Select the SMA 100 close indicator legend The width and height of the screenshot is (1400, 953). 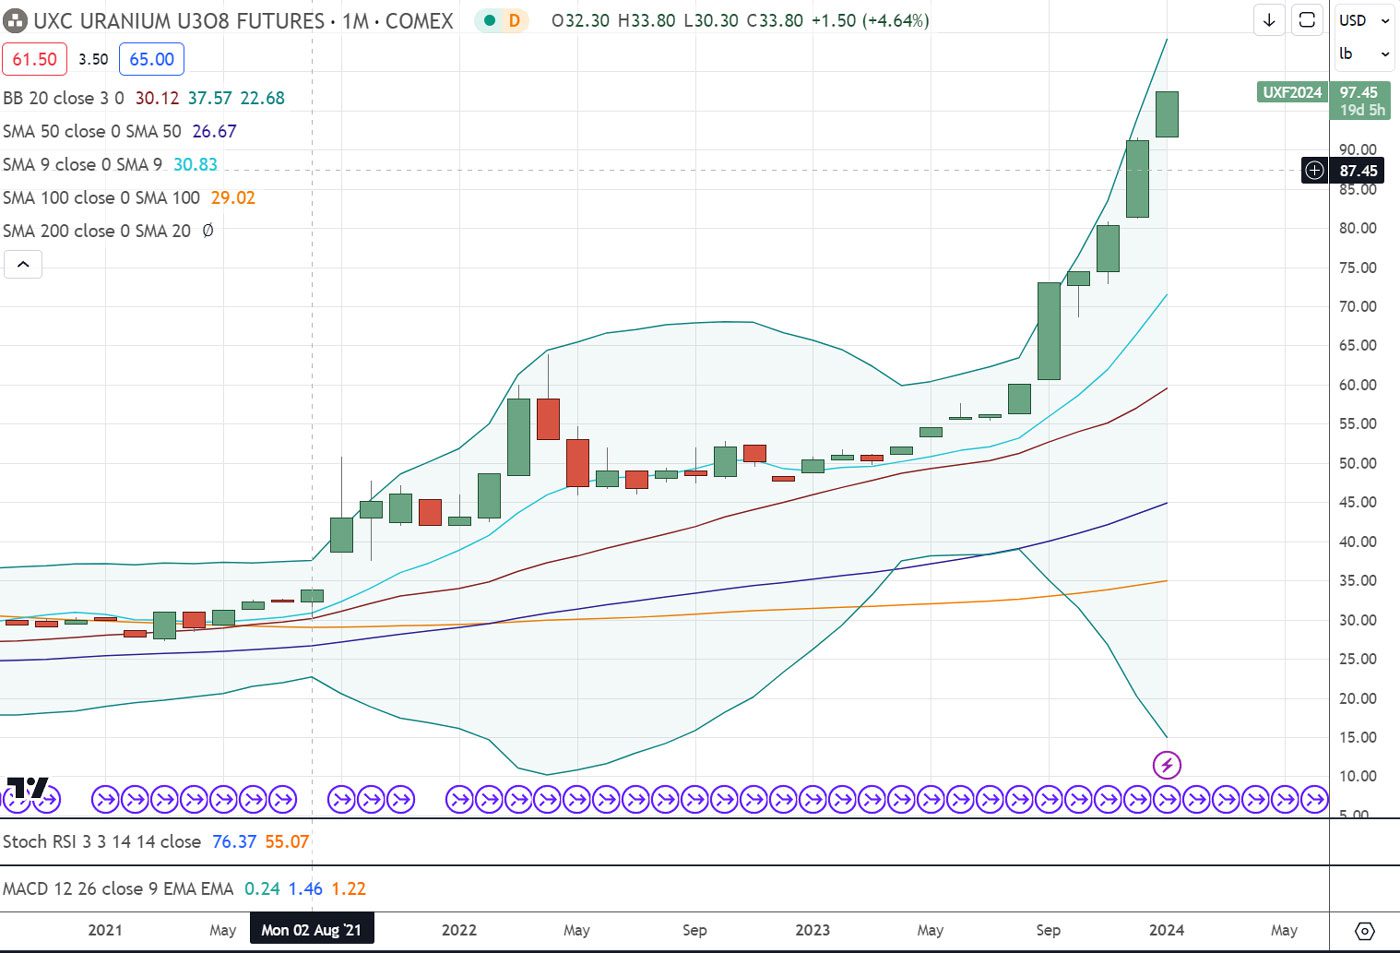pos(101,197)
